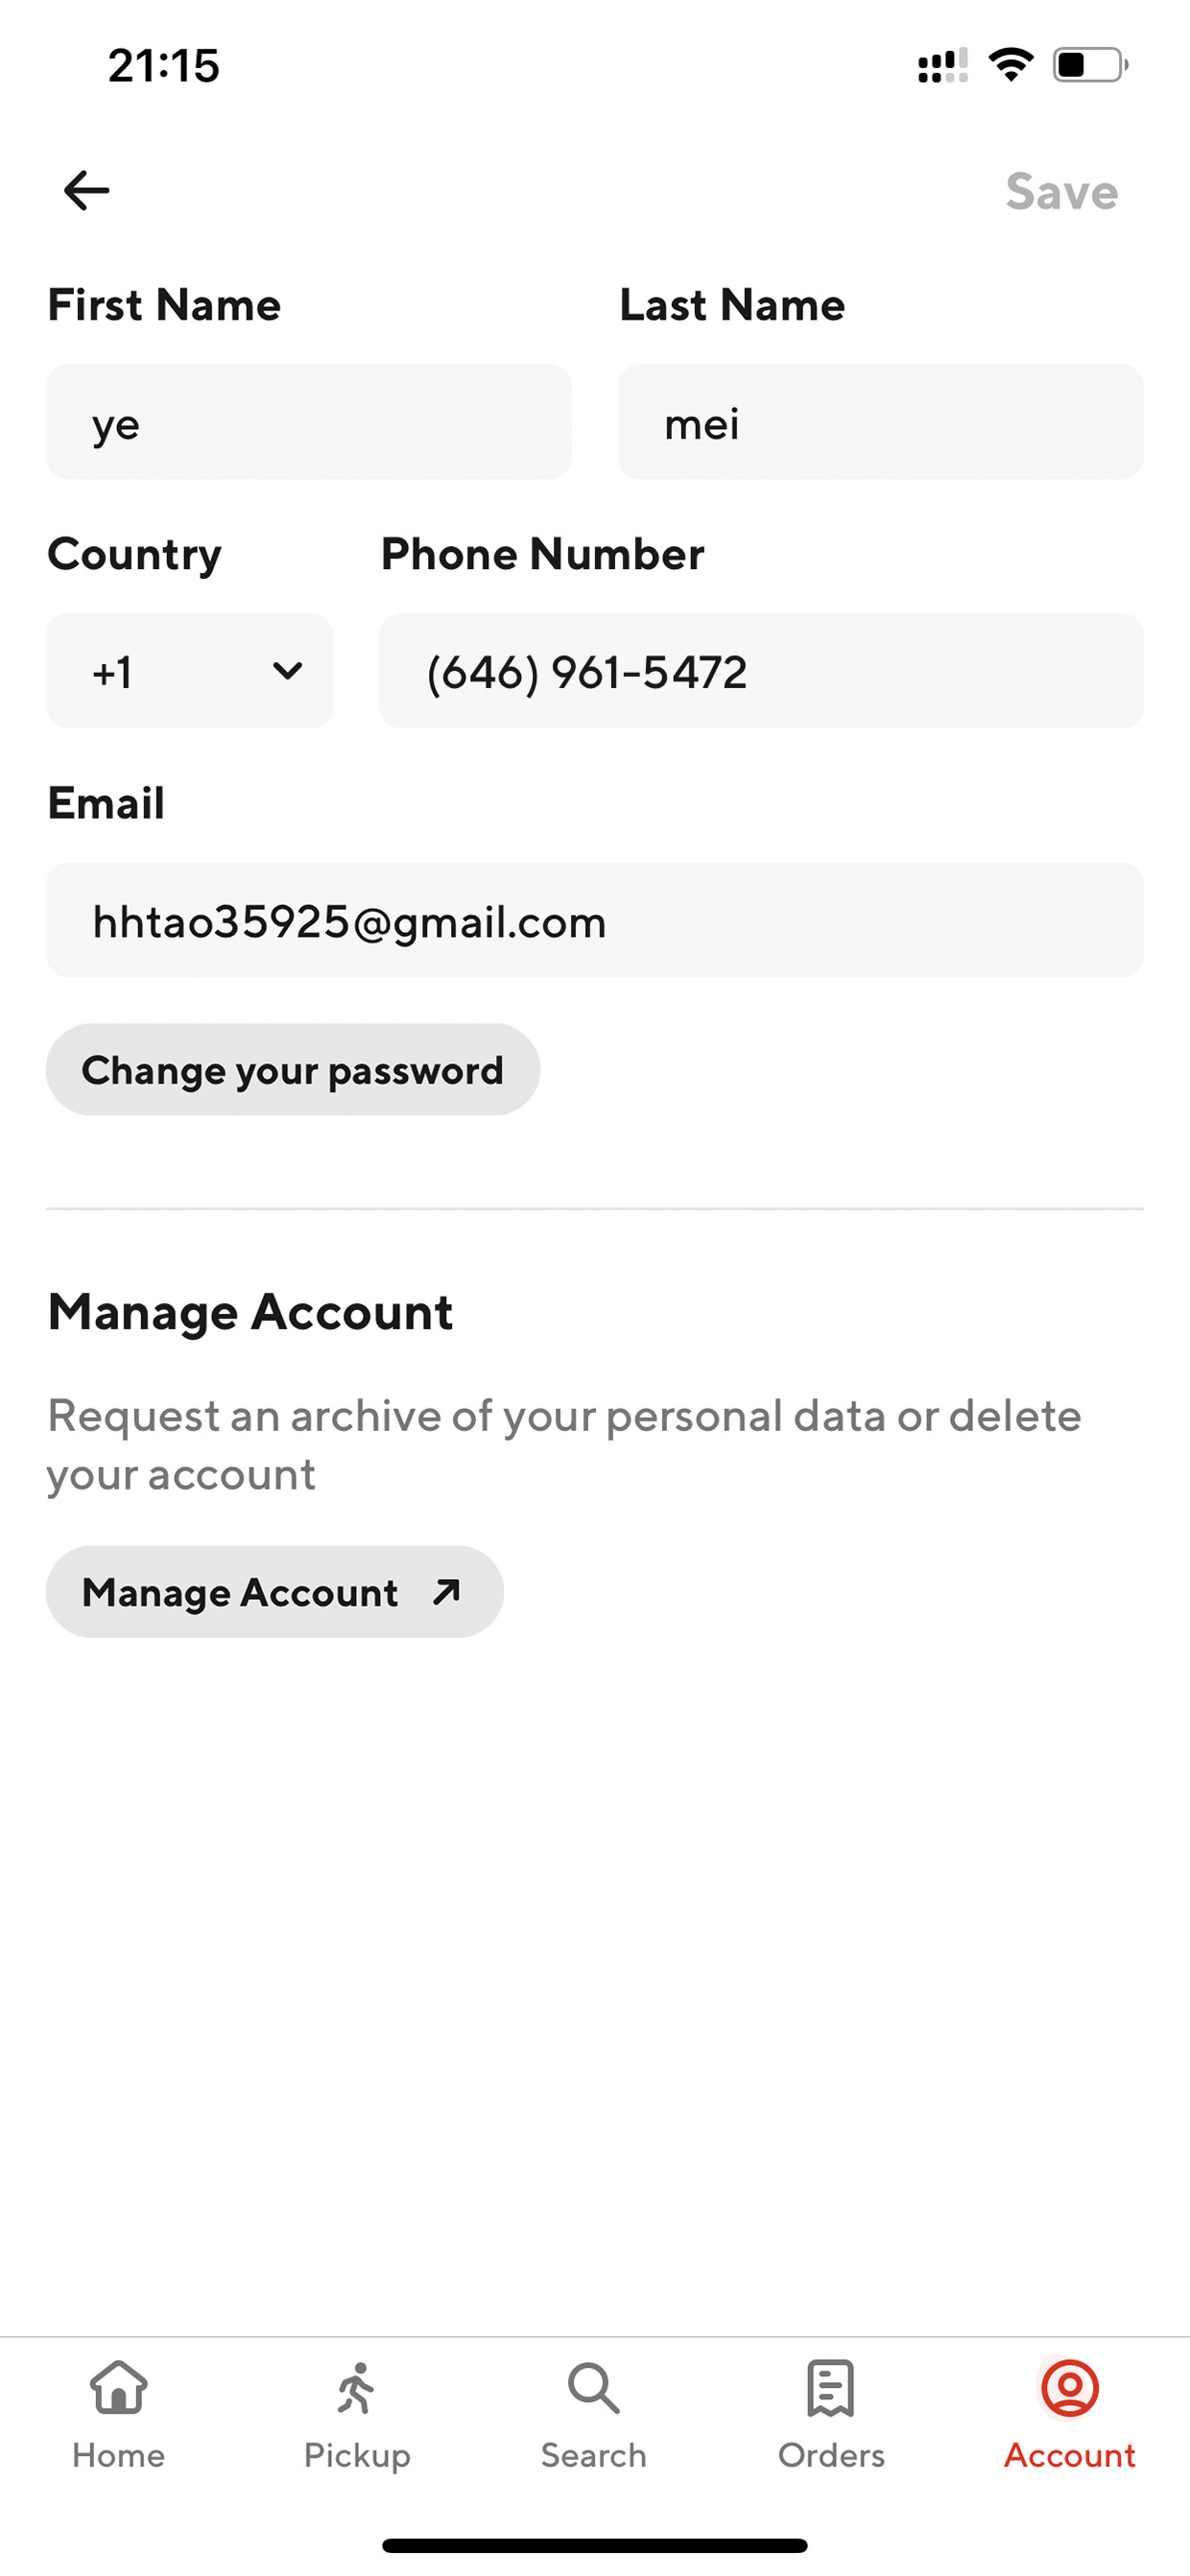The image size is (1190, 2576).
Task: Tap the Home house icon
Action: 119,2387
